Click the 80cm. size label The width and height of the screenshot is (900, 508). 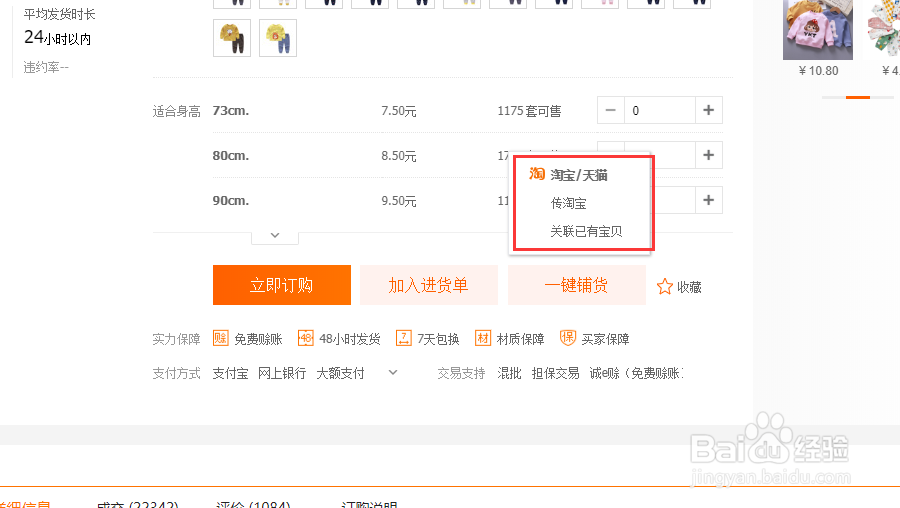(231, 156)
